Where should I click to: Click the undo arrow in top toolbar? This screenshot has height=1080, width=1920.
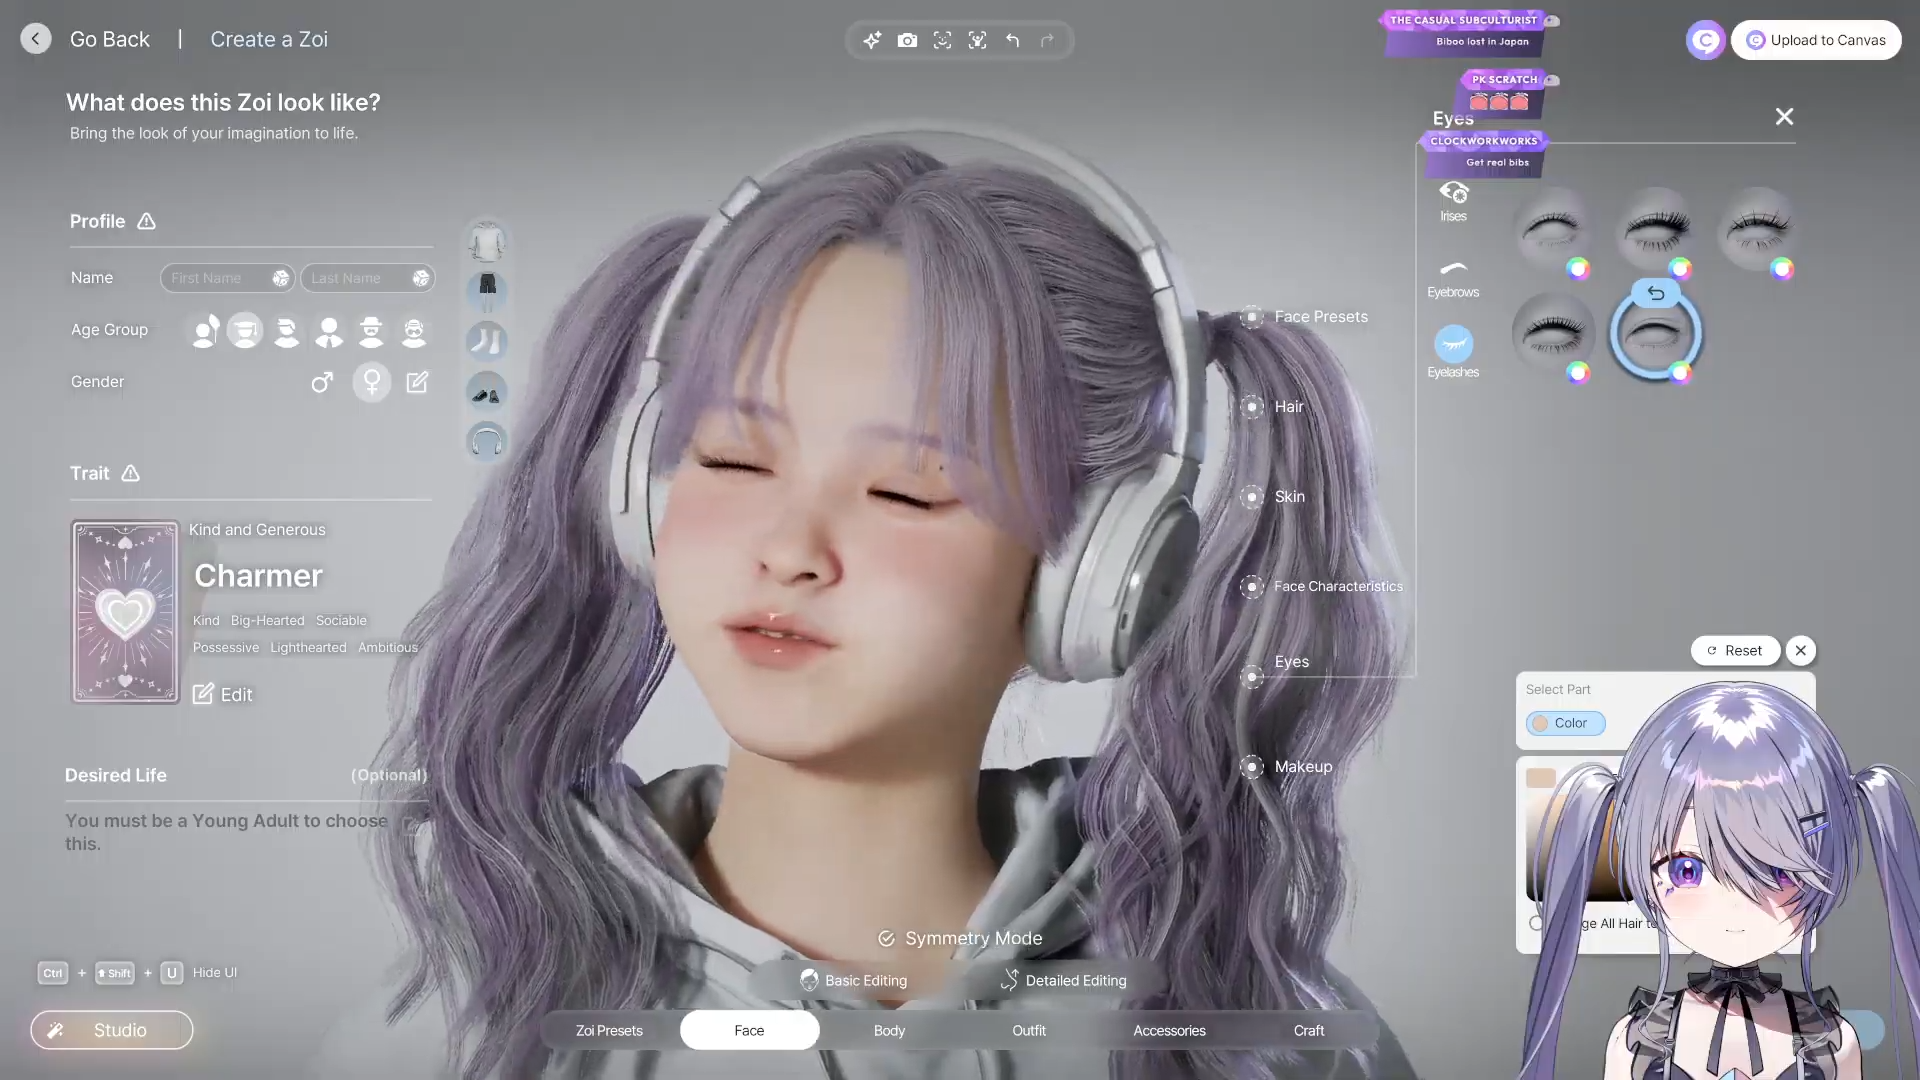pyautogui.click(x=1013, y=40)
